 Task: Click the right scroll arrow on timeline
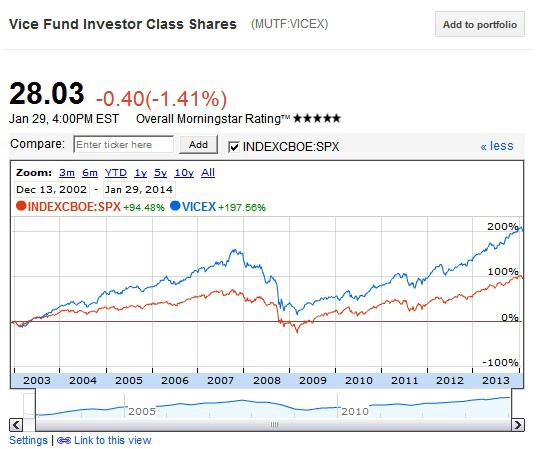tap(518, 425)
